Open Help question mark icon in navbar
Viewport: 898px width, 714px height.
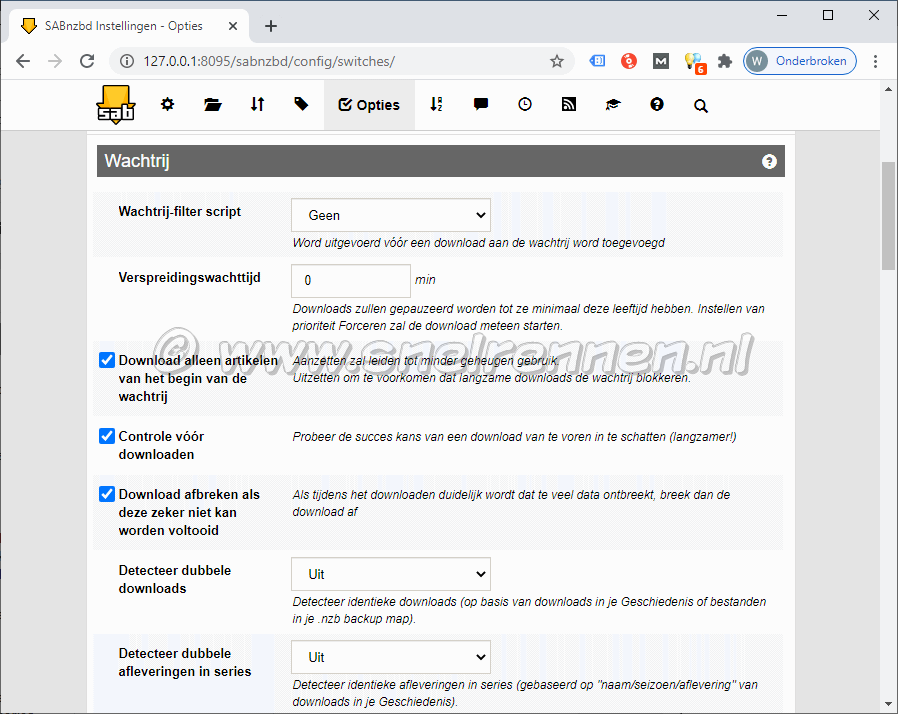pyautogui.click(x=657, y=104)
